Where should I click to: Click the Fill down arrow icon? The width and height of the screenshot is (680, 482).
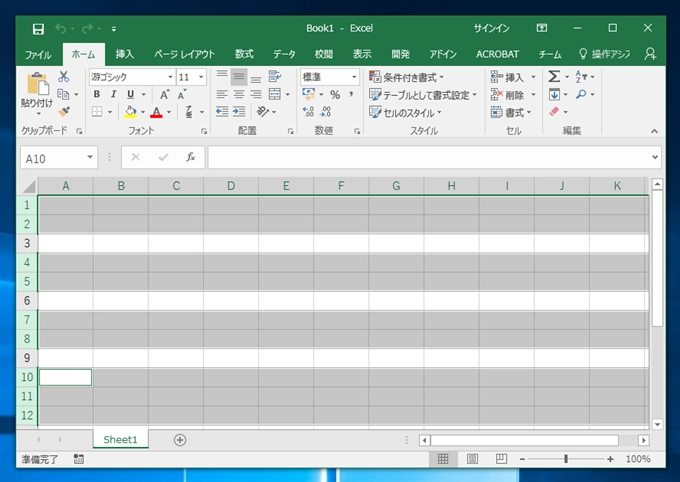coord(554,94)
